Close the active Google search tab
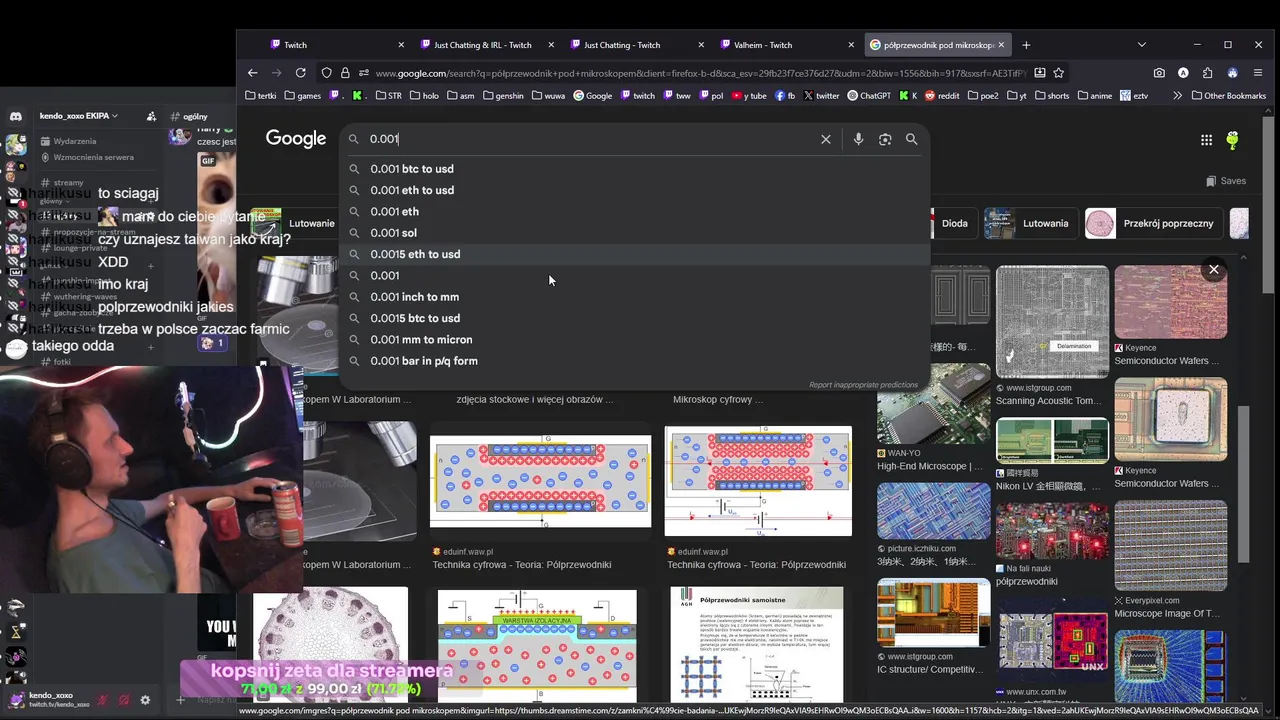This screenshot has height=720, width=1280. click(1001, 45)
